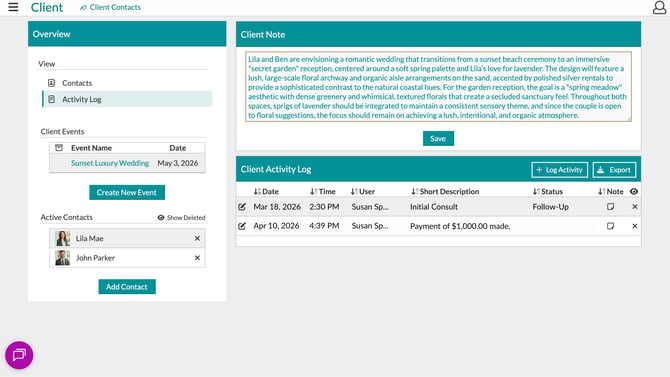Open the hamburger main menu
Image resolution: width=670 pixels, height=377 pixels.
point(13,7)
